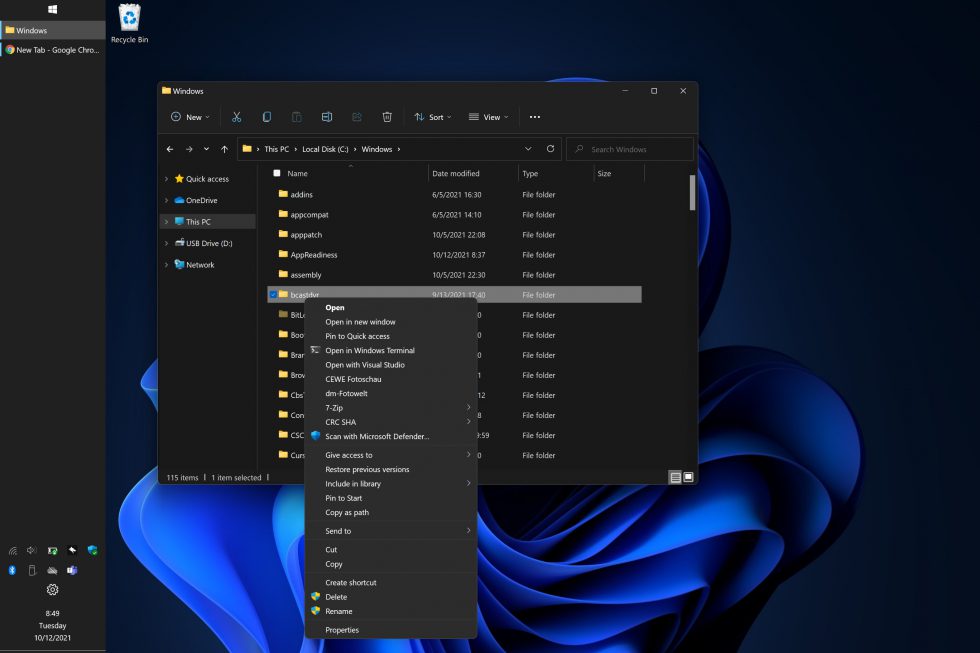
Task: Expand the This PC tree item
Action: tap(167, 221)
